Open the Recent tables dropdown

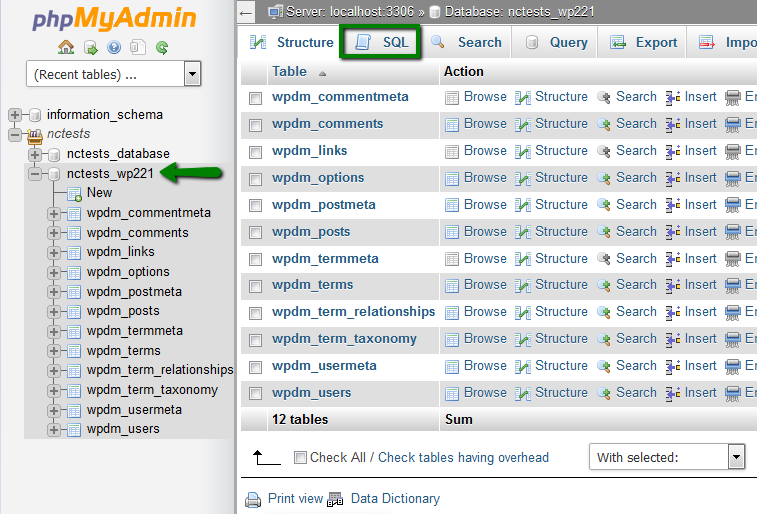(113, 74)
